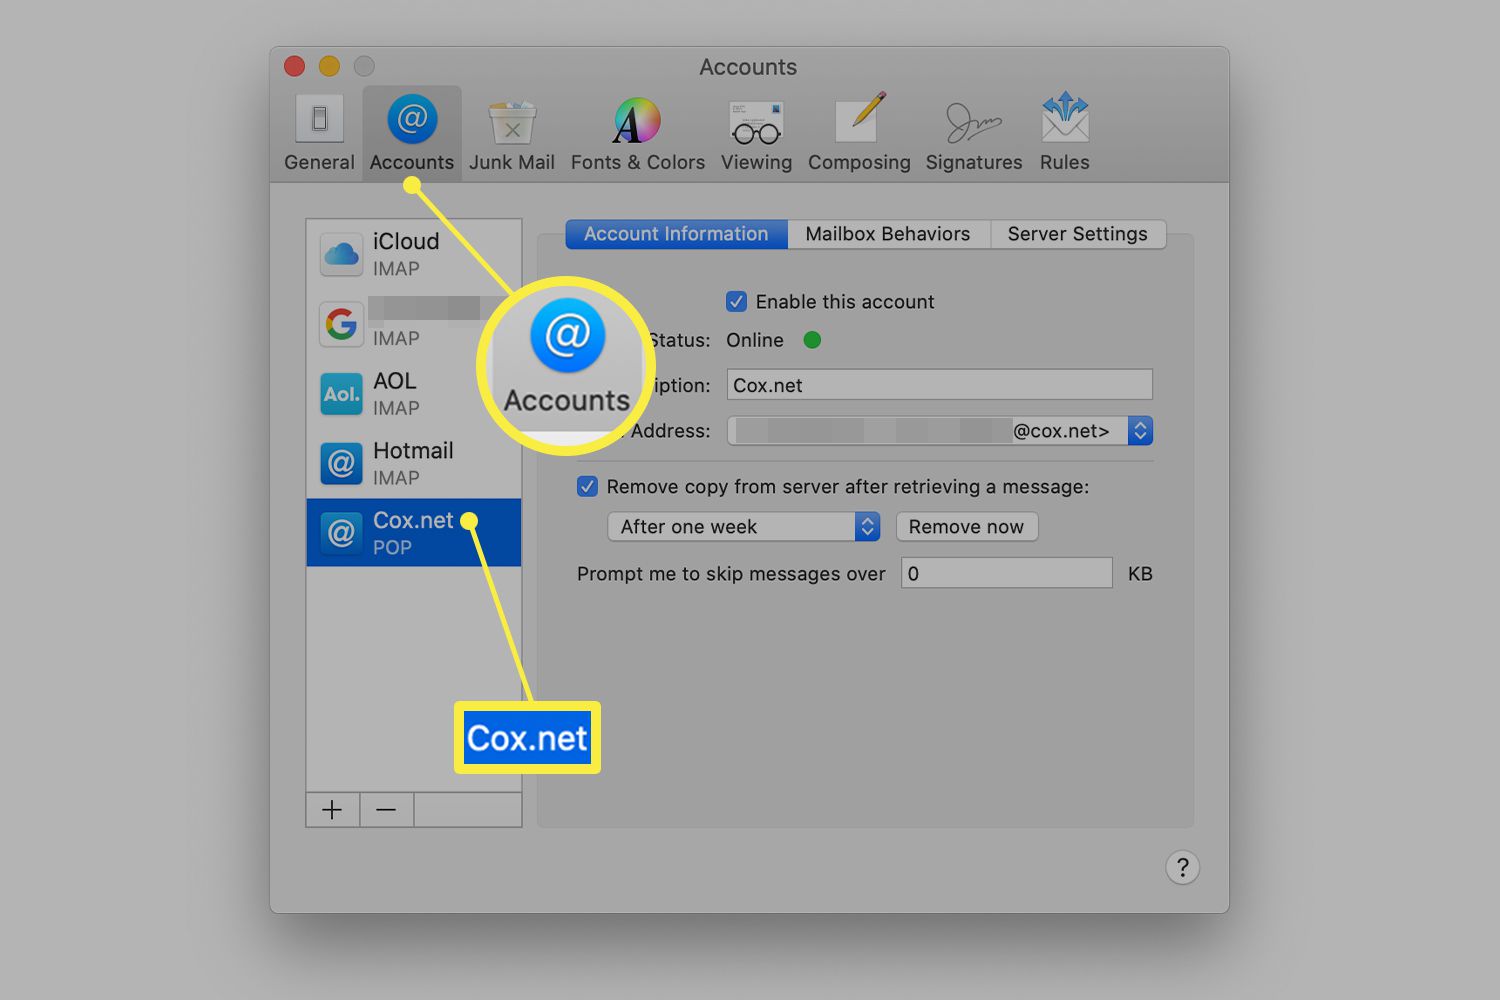Select the Google account icon
Image resolution: width=1500 pixels, height=1000 pixels.
click(341, 324)
